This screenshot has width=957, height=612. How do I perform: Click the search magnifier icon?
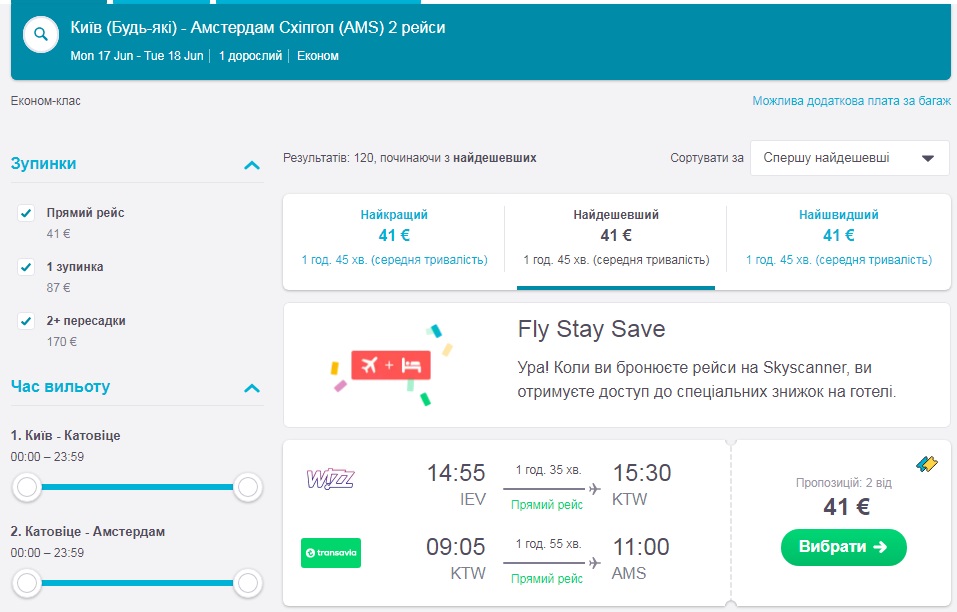[41, 35]
